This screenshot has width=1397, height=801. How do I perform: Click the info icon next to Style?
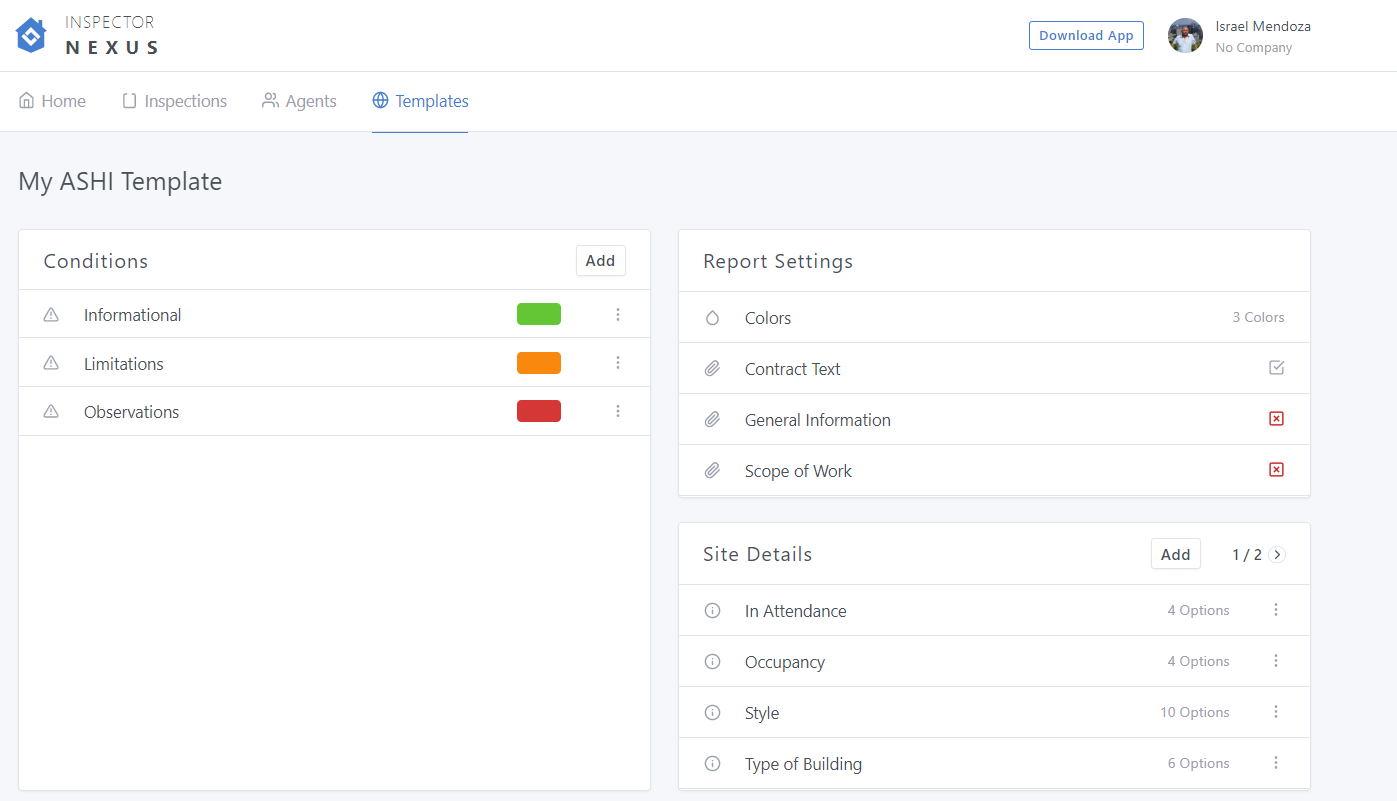pos(712,713)
